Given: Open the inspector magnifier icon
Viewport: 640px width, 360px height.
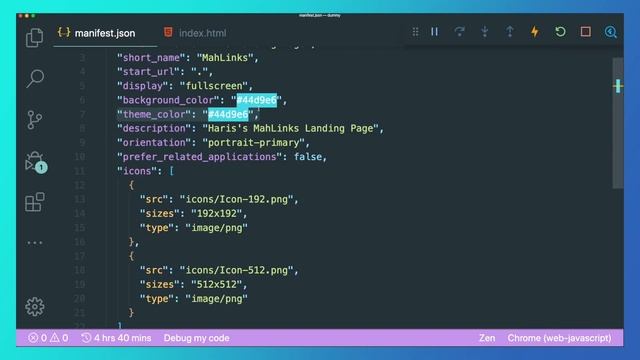Looking at the screenshot, I should coord(611,32).
